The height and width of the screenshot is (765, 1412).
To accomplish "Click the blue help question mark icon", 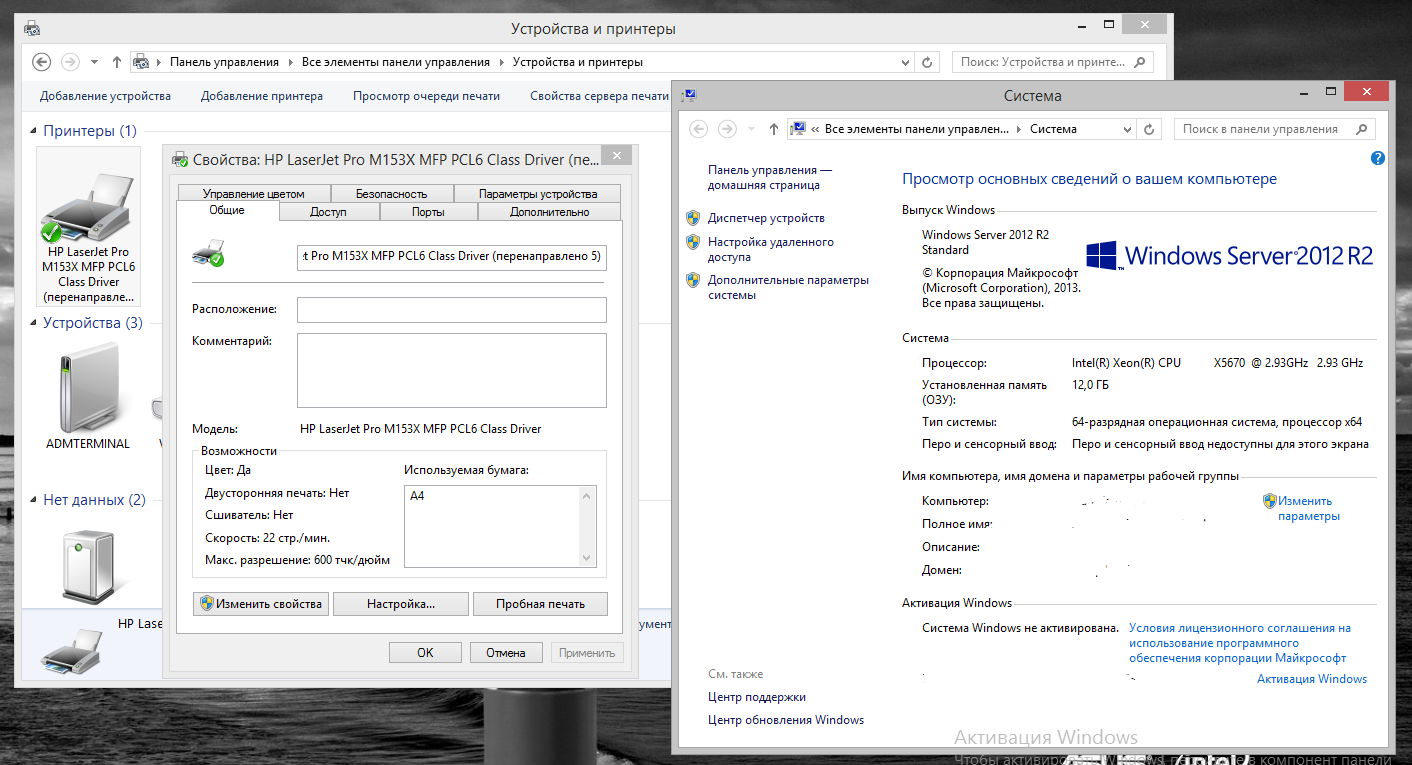I will click(1377, 158).
